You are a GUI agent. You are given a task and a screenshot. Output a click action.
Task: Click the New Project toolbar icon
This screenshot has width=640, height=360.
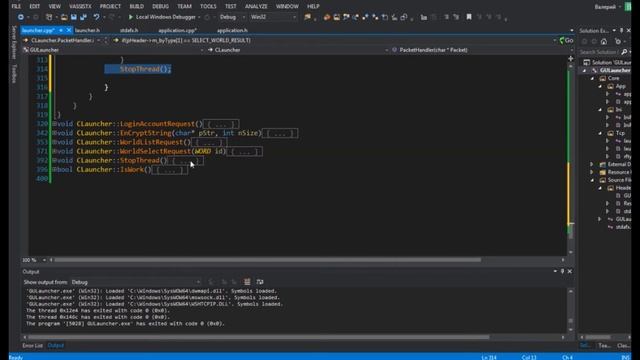49,17
